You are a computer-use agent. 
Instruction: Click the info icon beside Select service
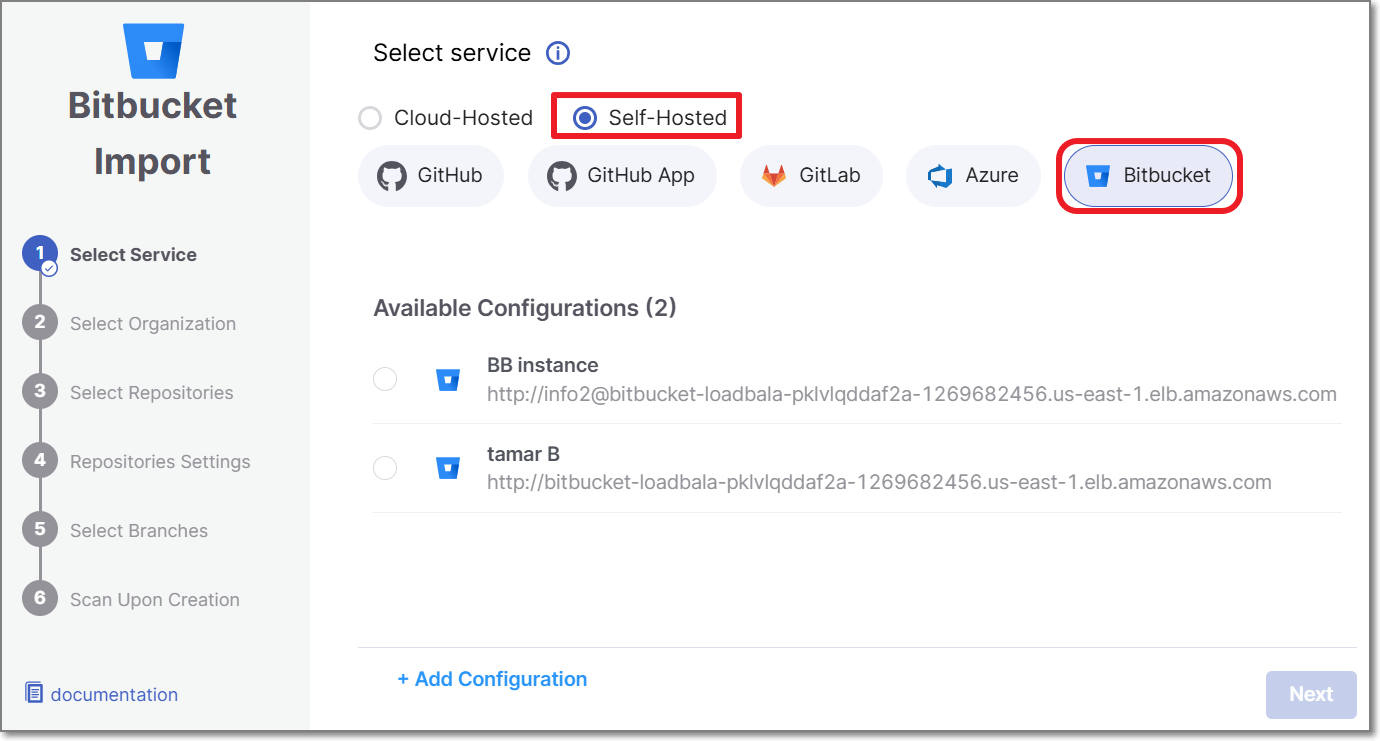point(558,53)
